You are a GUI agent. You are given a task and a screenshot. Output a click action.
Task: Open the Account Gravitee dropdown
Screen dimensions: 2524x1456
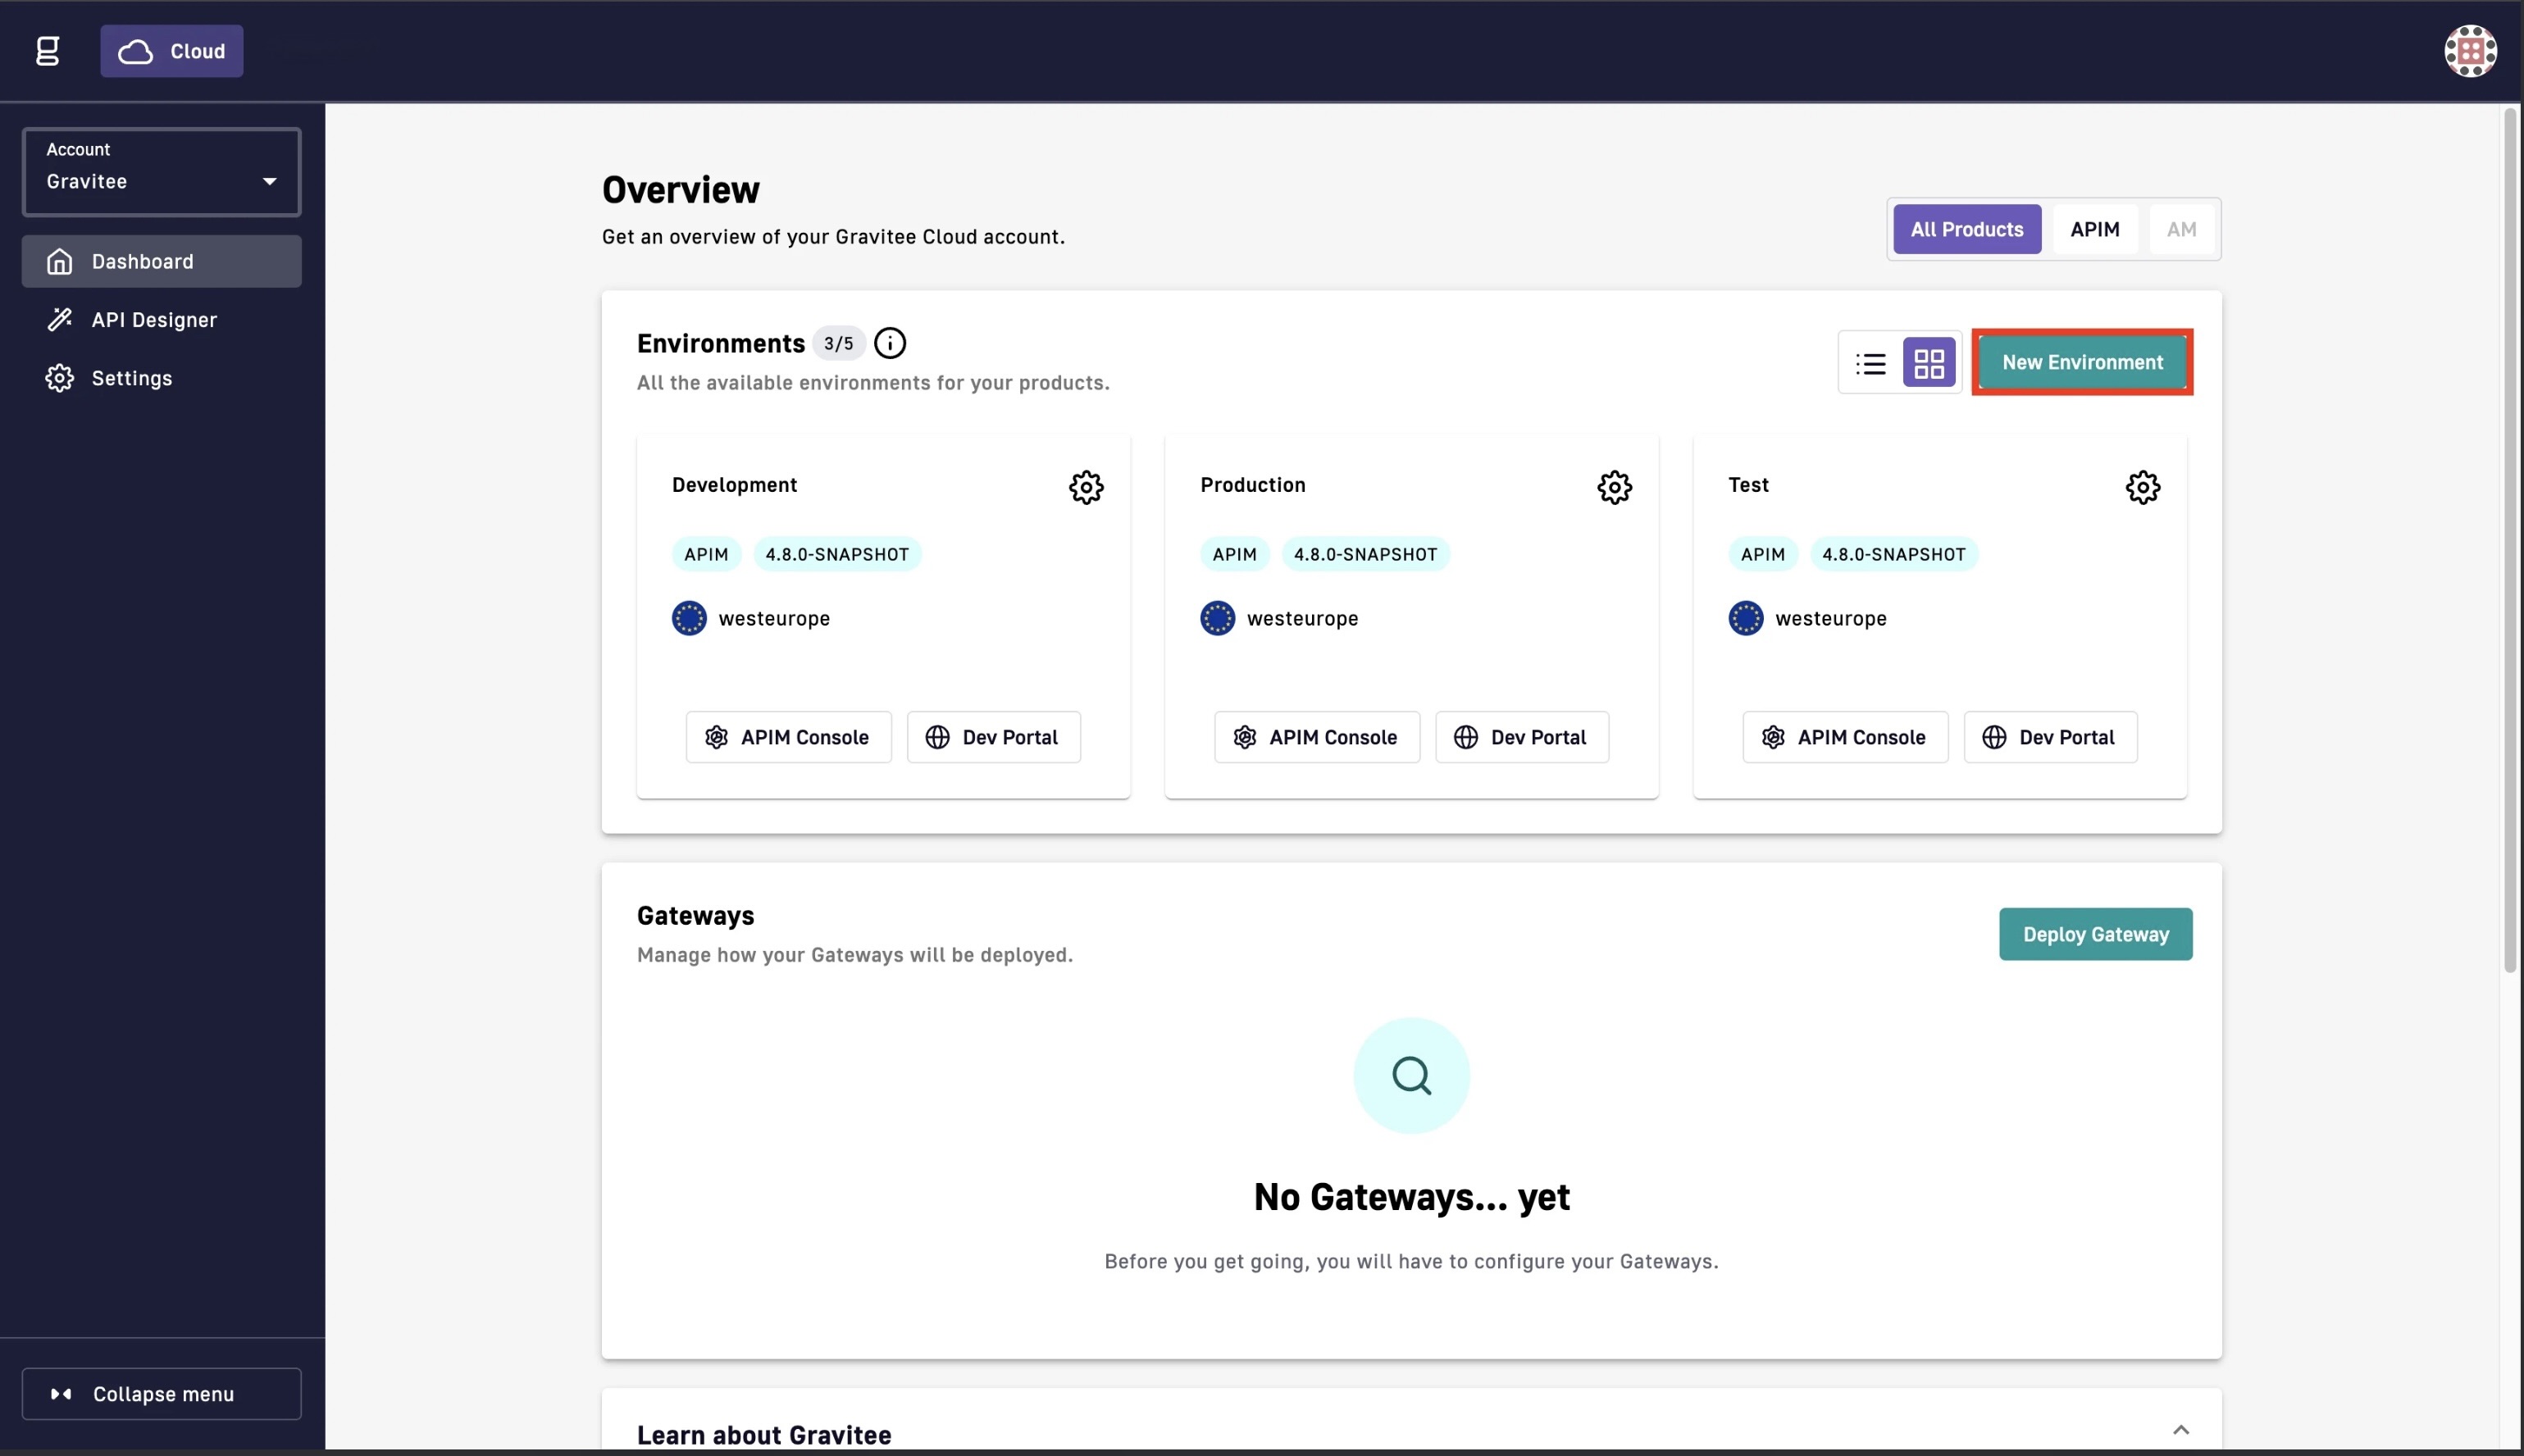point(161,172)
